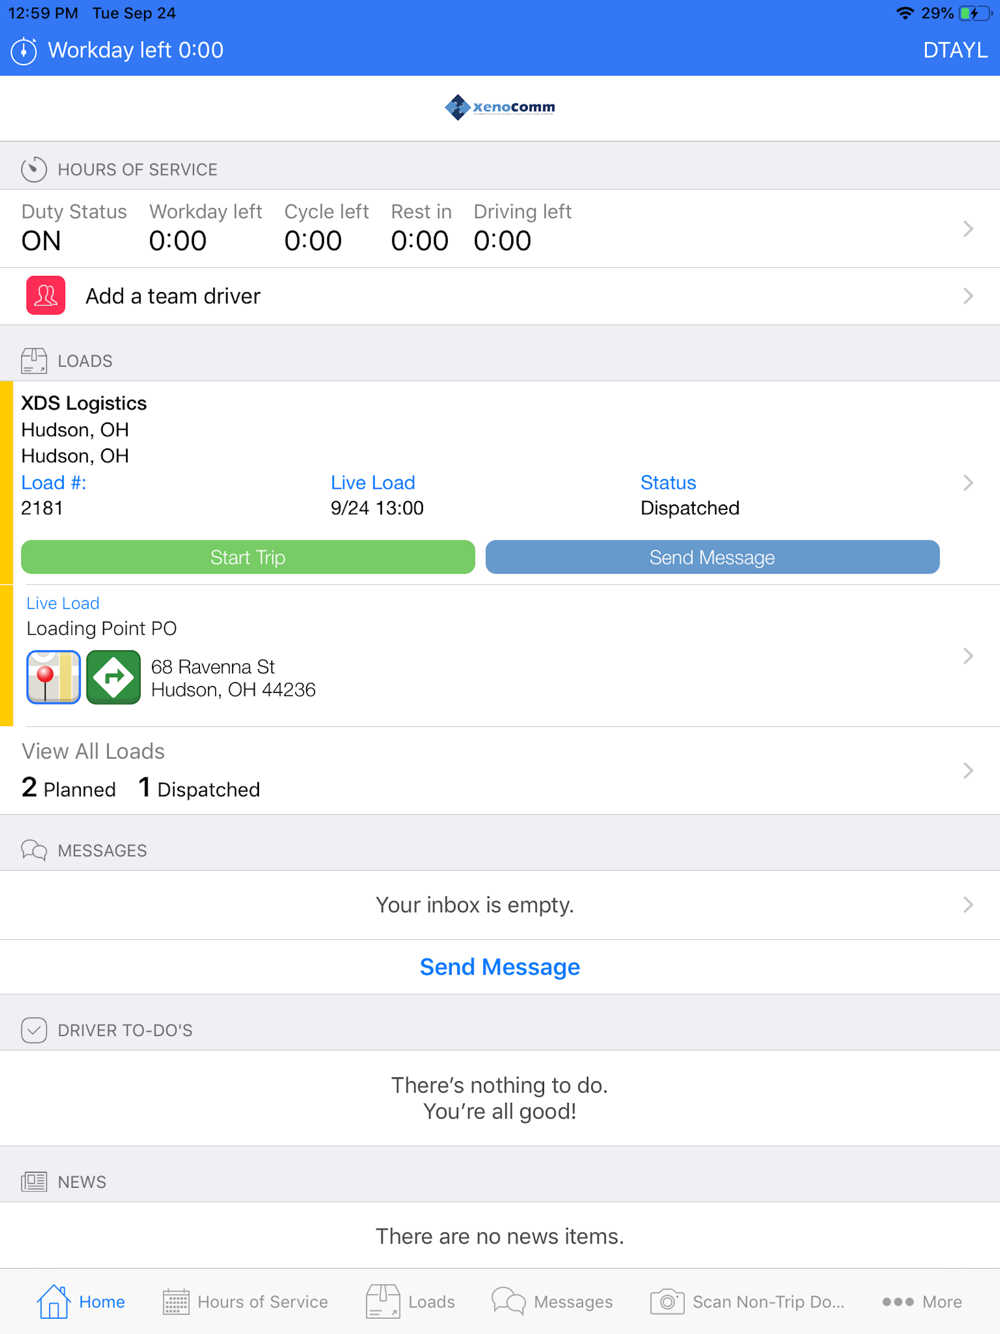Tap the xenocomm logo
Viewport: 1000px width, 1334px height.
click(500, 107)
